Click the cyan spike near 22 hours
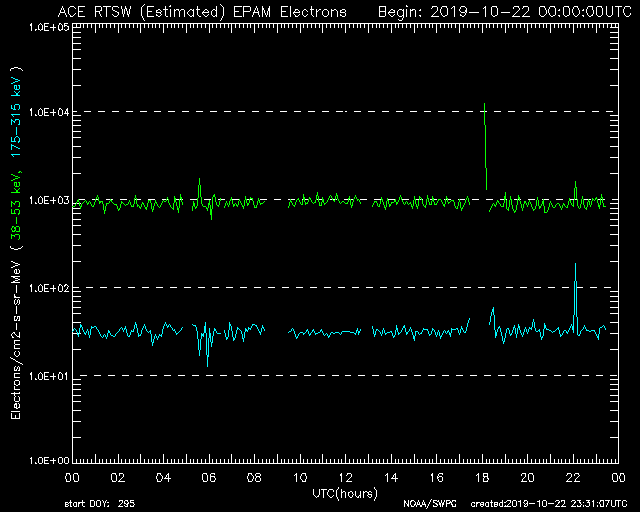 click(x=575, y=285)
